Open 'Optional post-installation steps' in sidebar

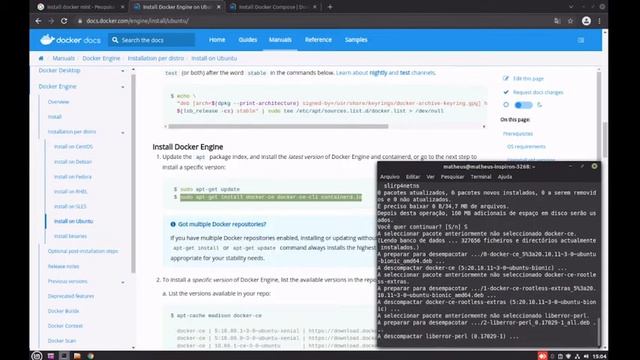tap(83, 251)
